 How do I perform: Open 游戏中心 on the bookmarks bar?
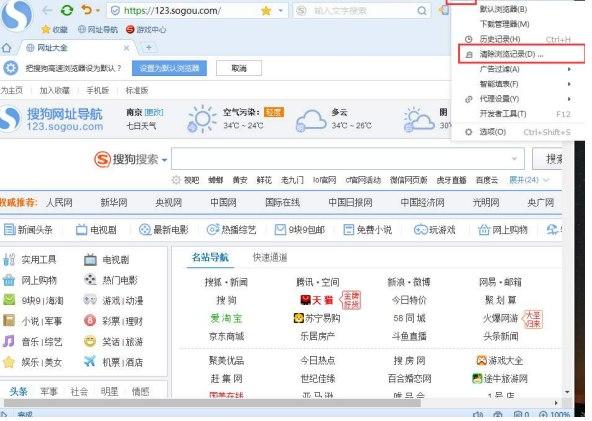(146, 29)
